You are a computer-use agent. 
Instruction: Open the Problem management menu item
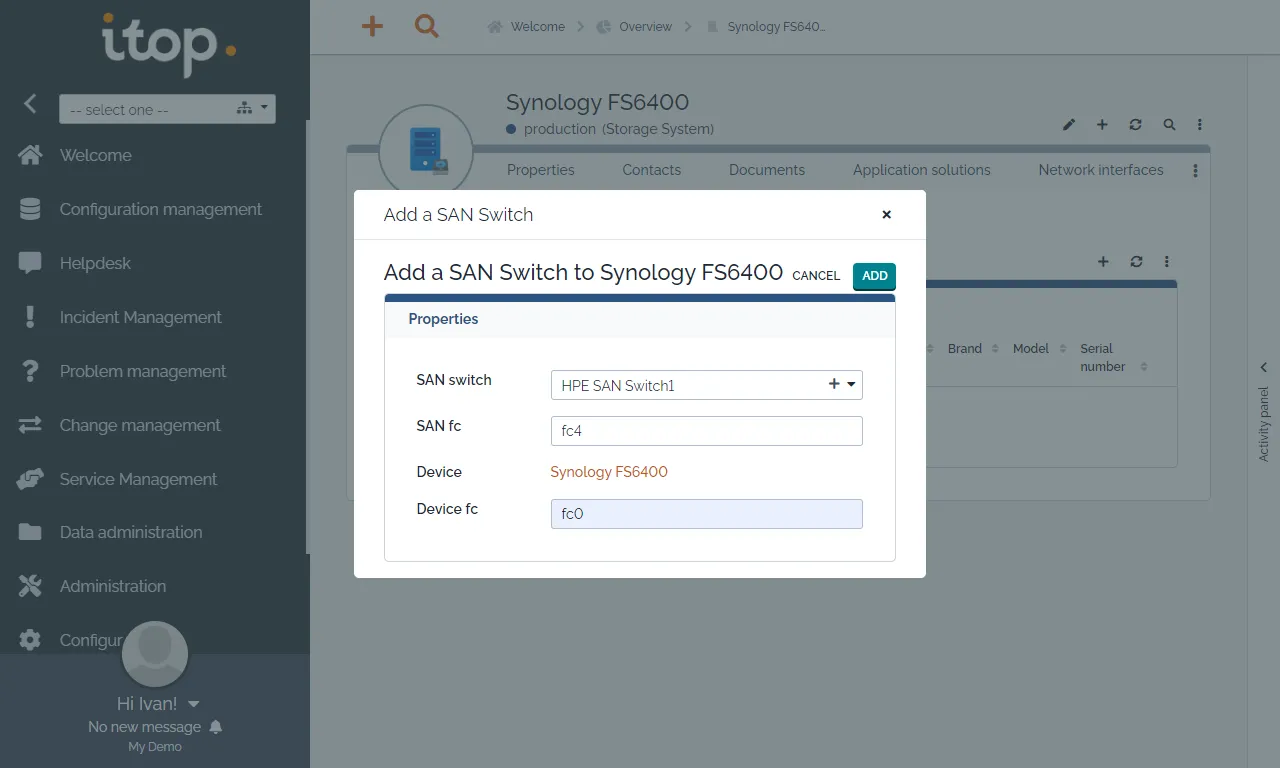coord(143,371)
